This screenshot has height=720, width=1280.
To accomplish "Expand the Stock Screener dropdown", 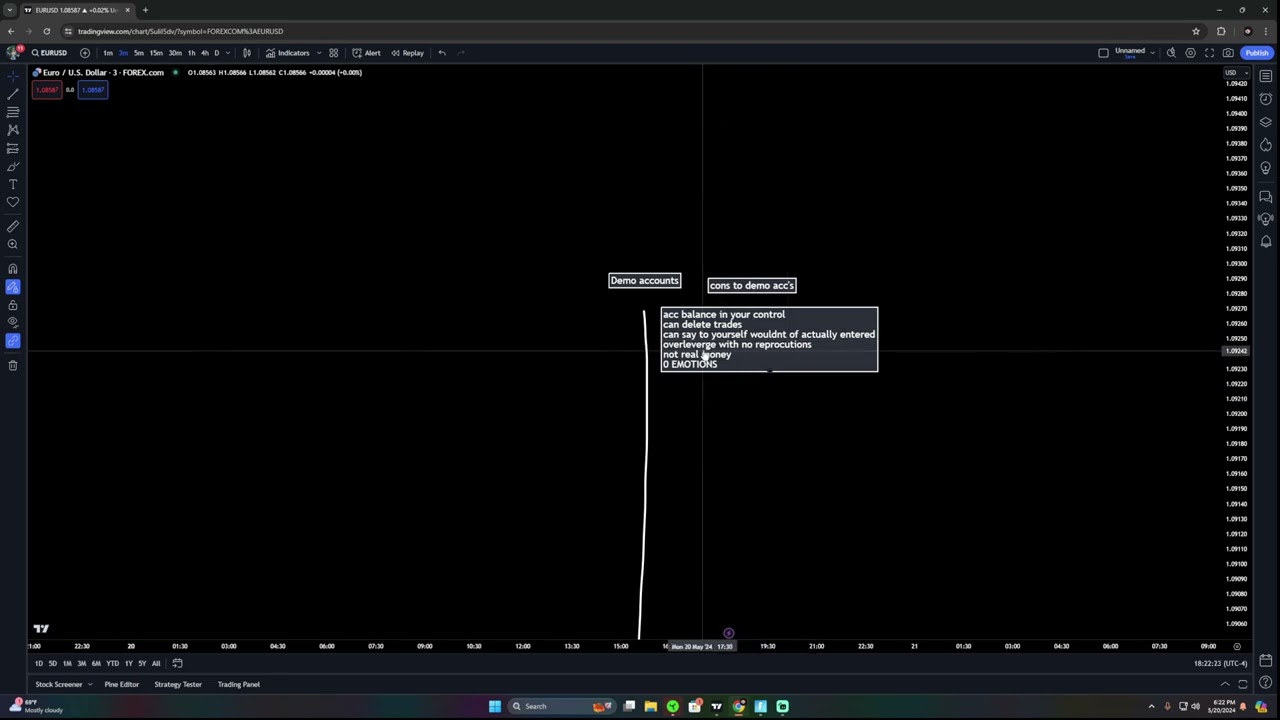I will tap(89, 684).
